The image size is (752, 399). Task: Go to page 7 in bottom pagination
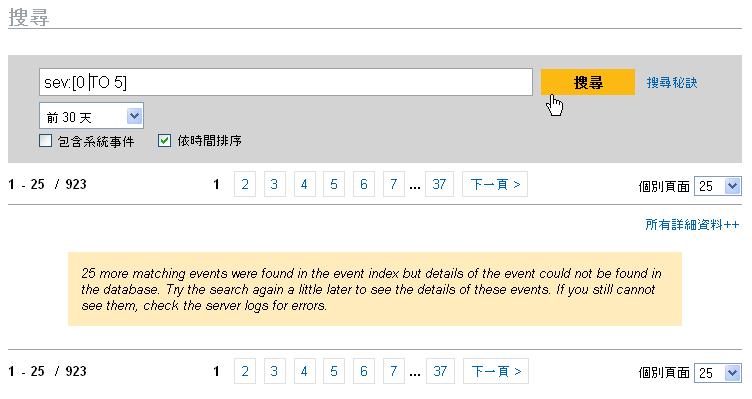click(x=393, y=371)
